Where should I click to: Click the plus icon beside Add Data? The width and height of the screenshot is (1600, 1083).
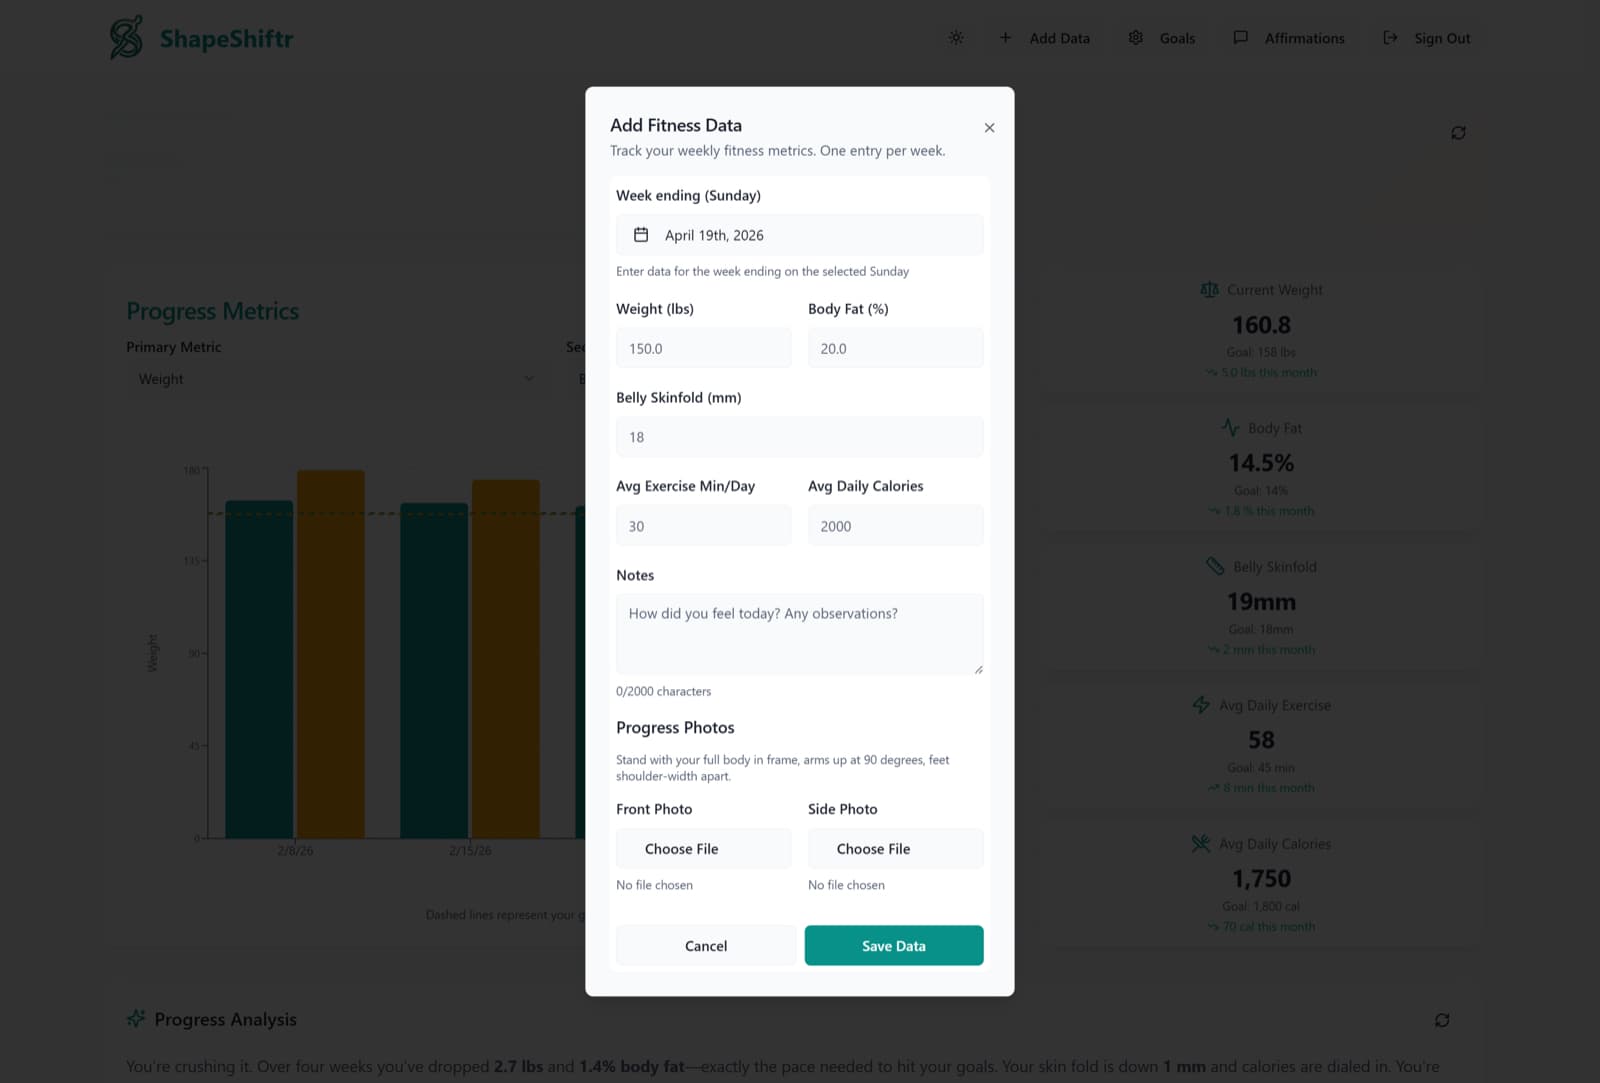1005,38
